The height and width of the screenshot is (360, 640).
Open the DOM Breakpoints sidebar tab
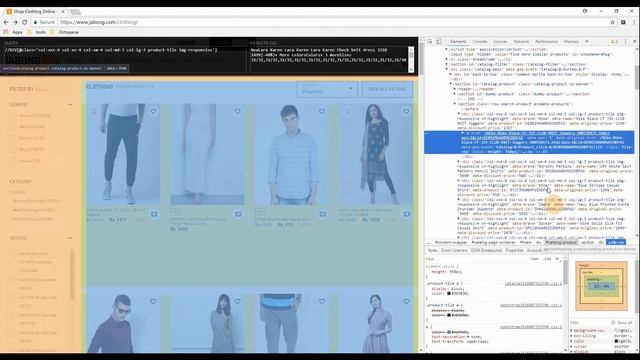(486, 250)
